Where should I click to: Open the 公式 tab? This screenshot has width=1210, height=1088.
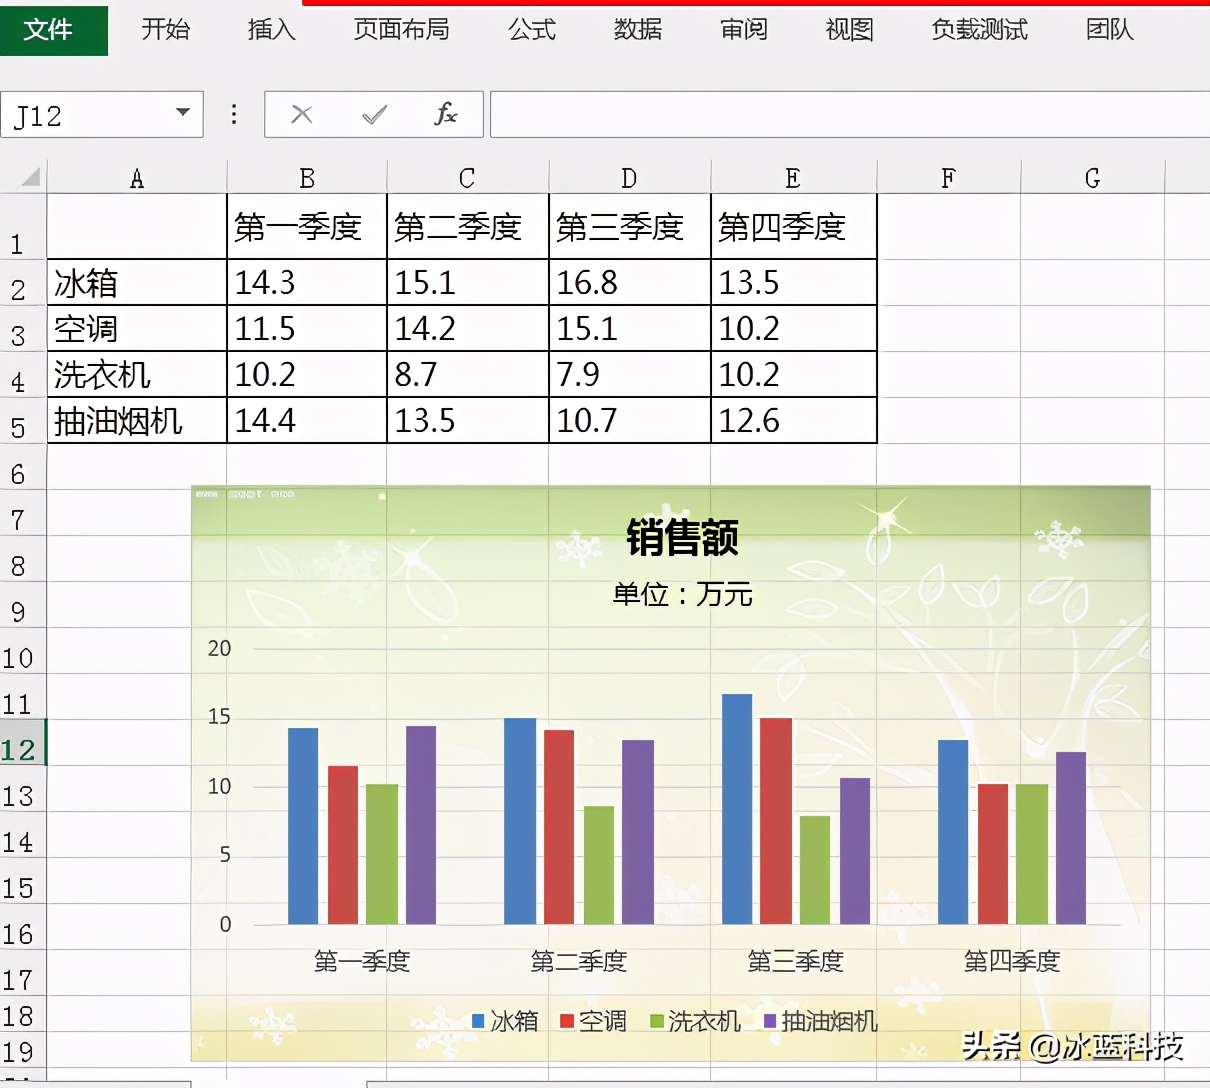(532, 30)
